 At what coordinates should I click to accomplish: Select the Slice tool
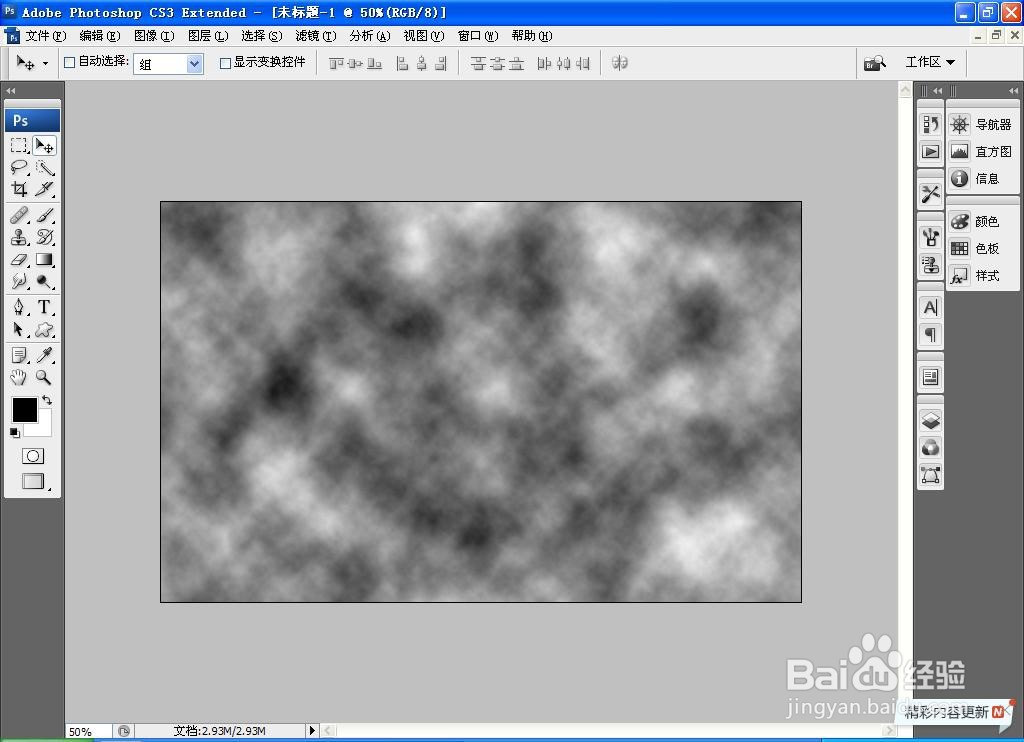[44, 189]
